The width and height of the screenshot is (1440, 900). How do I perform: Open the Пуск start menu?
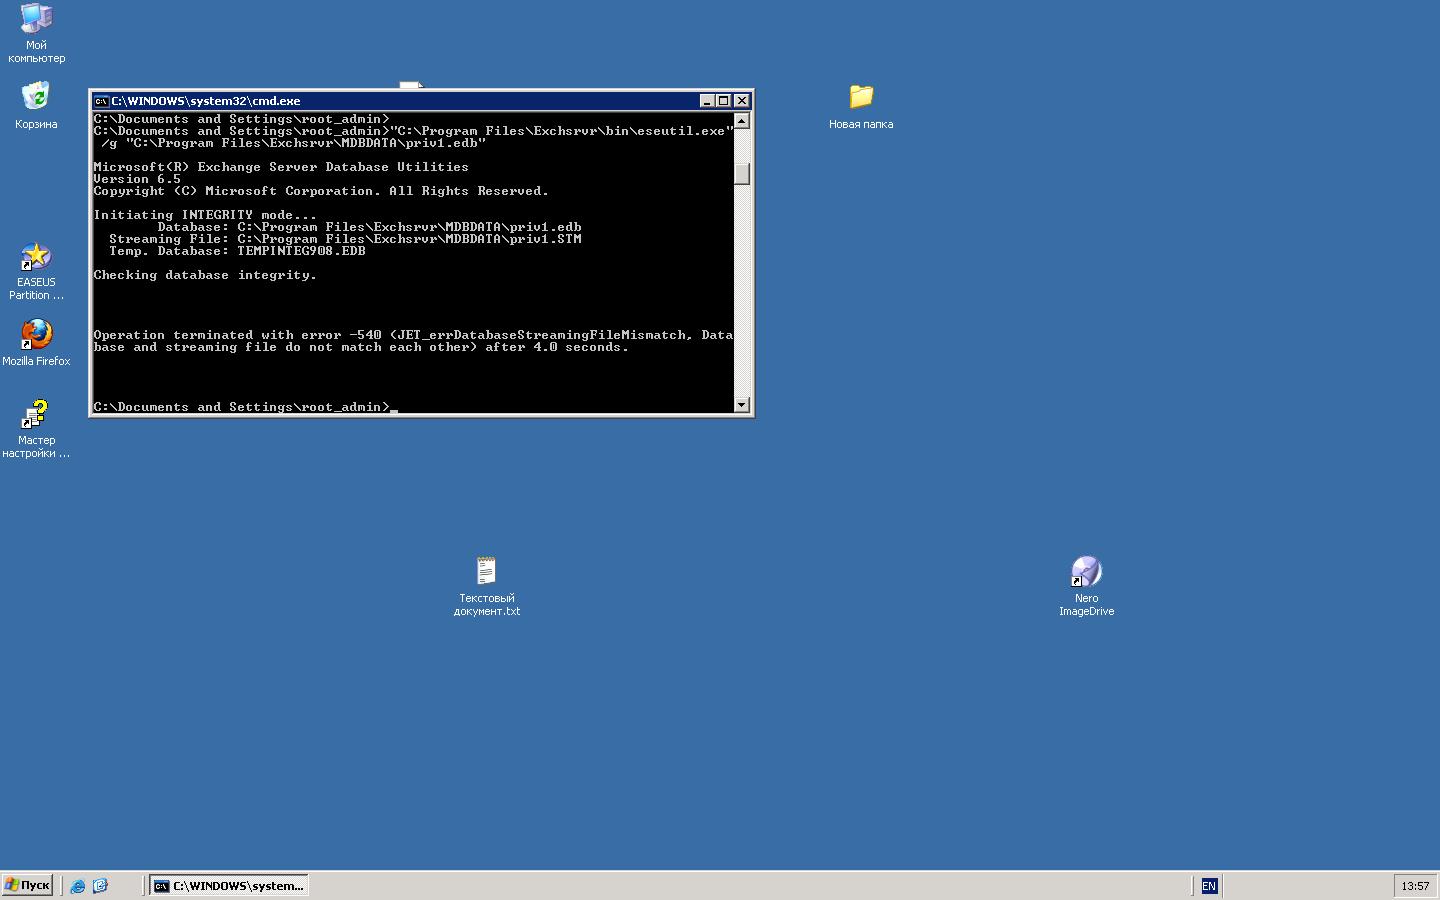(27, 886)
